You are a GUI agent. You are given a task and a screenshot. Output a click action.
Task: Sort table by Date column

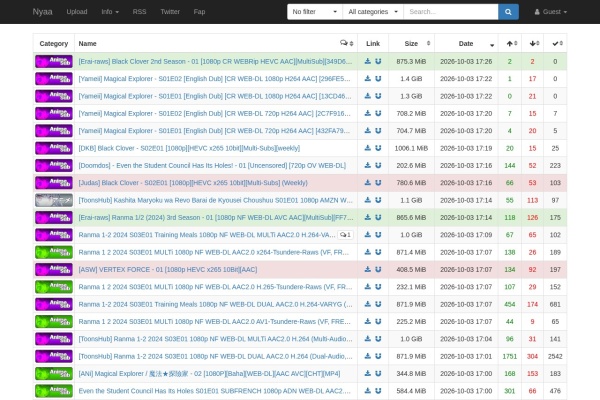[466, 43]
